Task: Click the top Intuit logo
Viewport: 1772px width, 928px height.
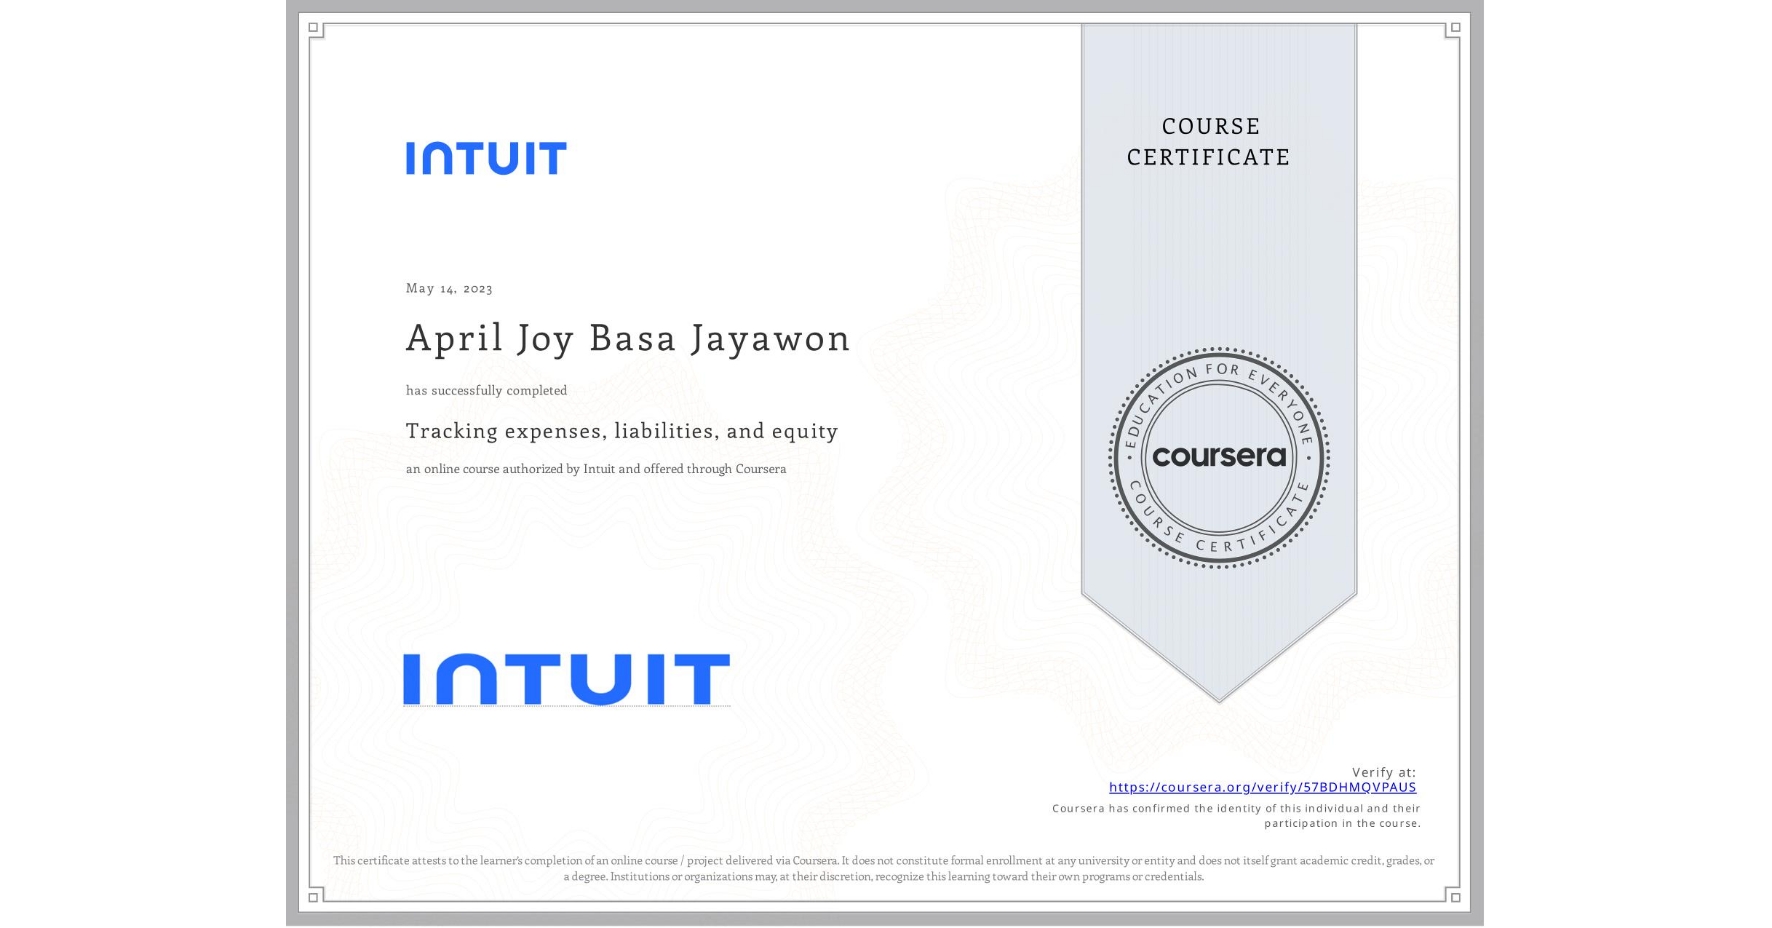Action: click(x=487, y=156)
